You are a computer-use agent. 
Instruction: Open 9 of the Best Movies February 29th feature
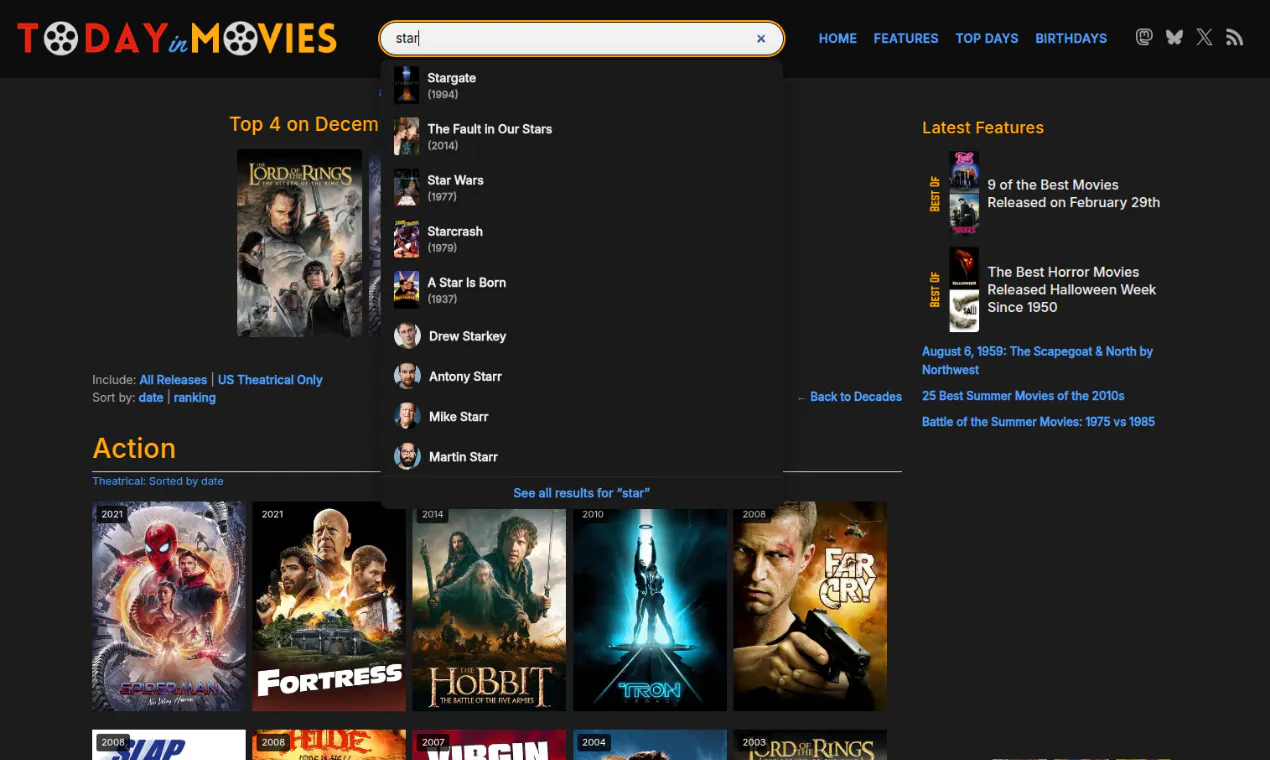click(x=1073, y=193)
